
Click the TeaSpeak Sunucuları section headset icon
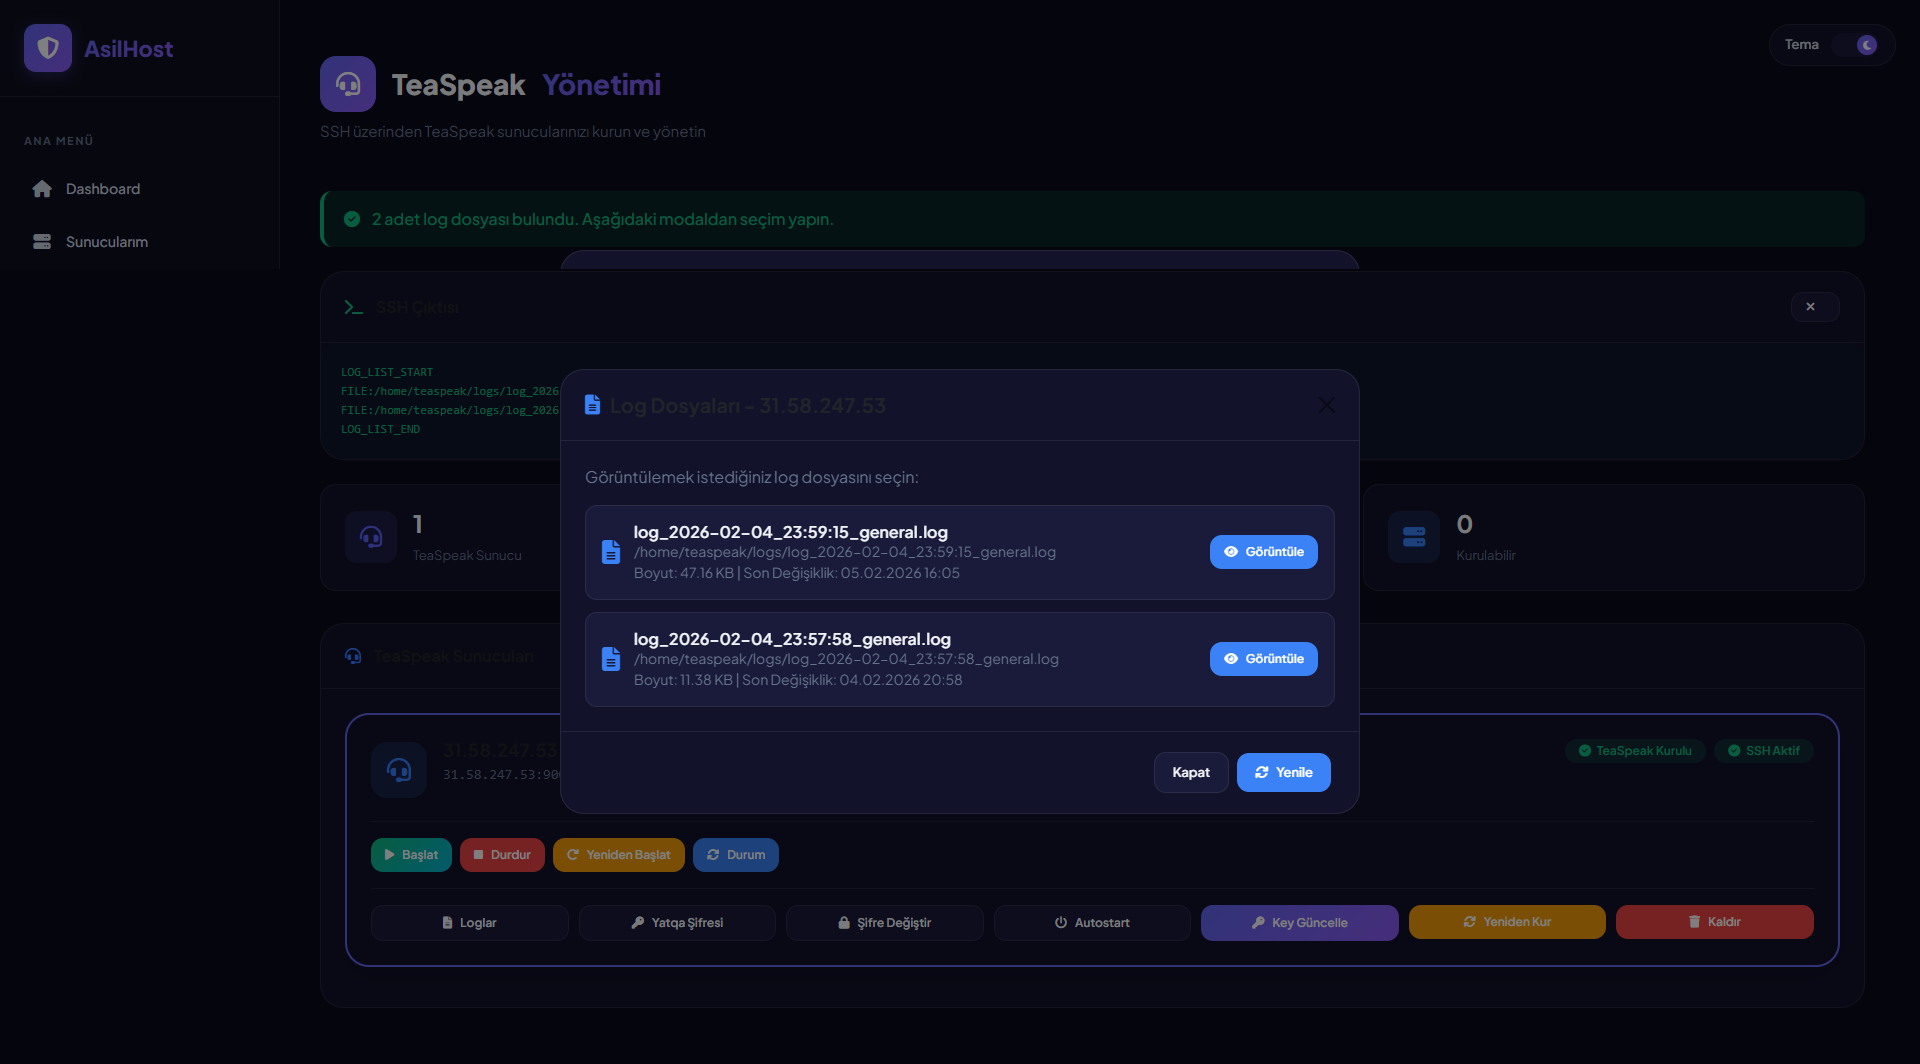click(353, 656)
